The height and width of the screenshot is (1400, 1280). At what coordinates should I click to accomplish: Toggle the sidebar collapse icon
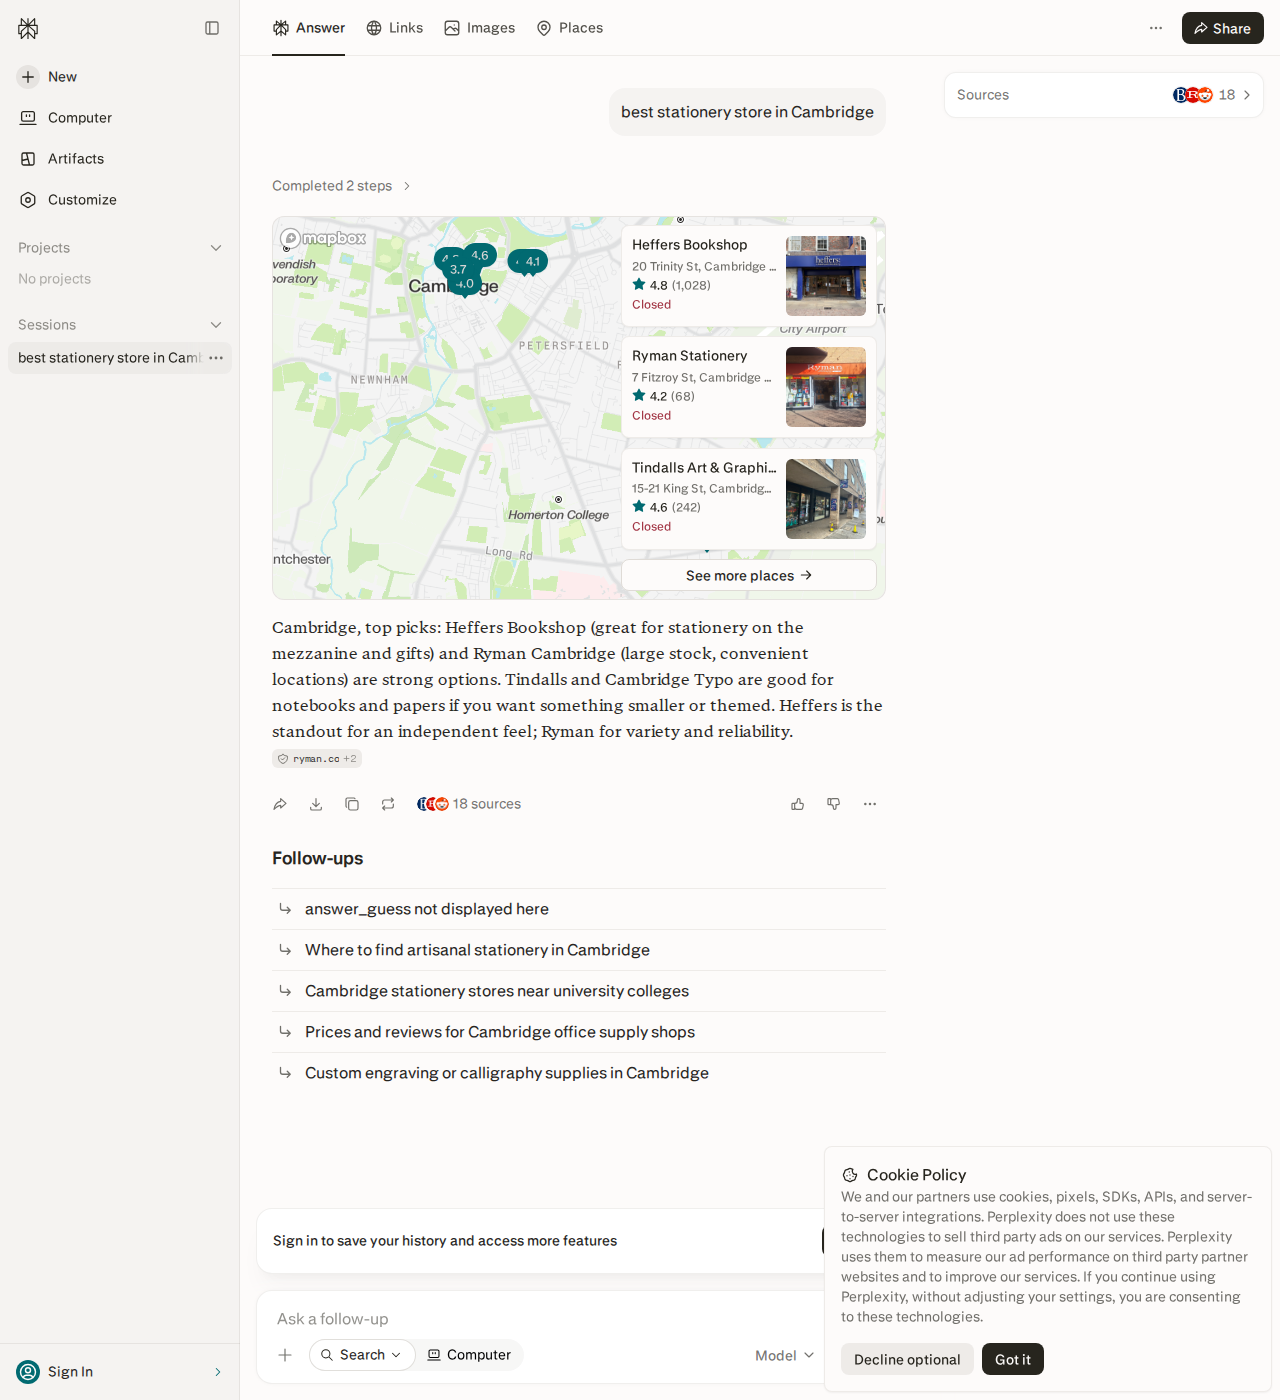[212, 28]
